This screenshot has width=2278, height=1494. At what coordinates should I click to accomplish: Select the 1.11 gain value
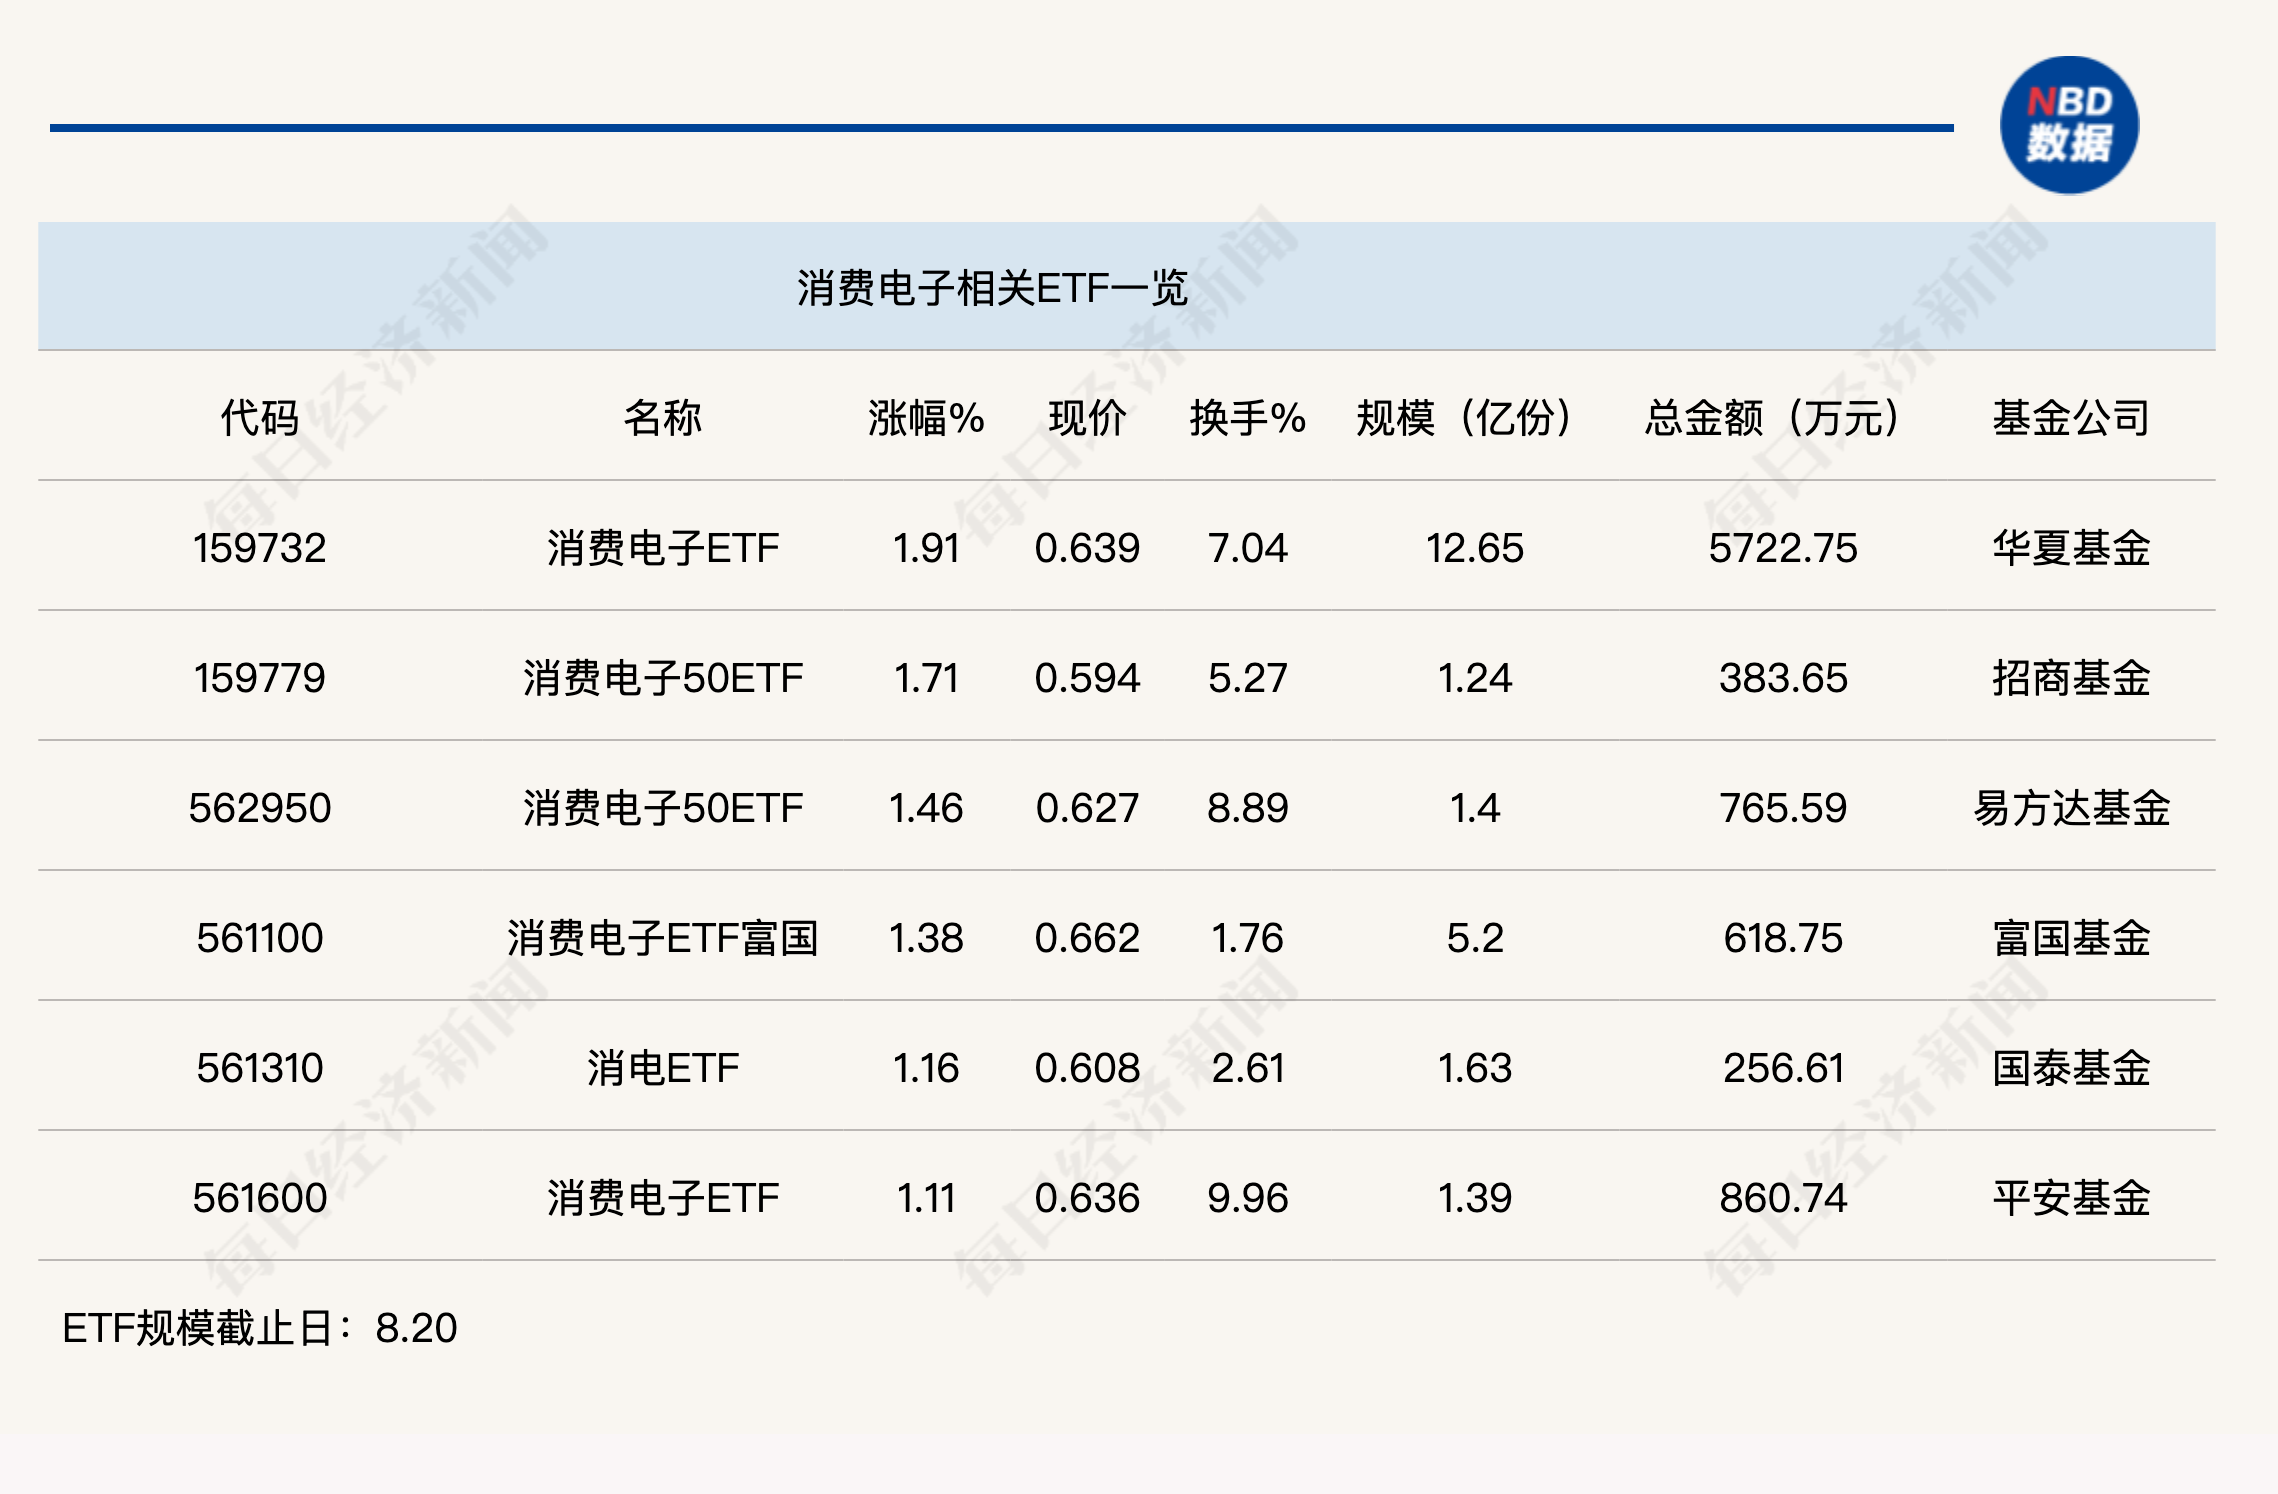pos(926,1198)
